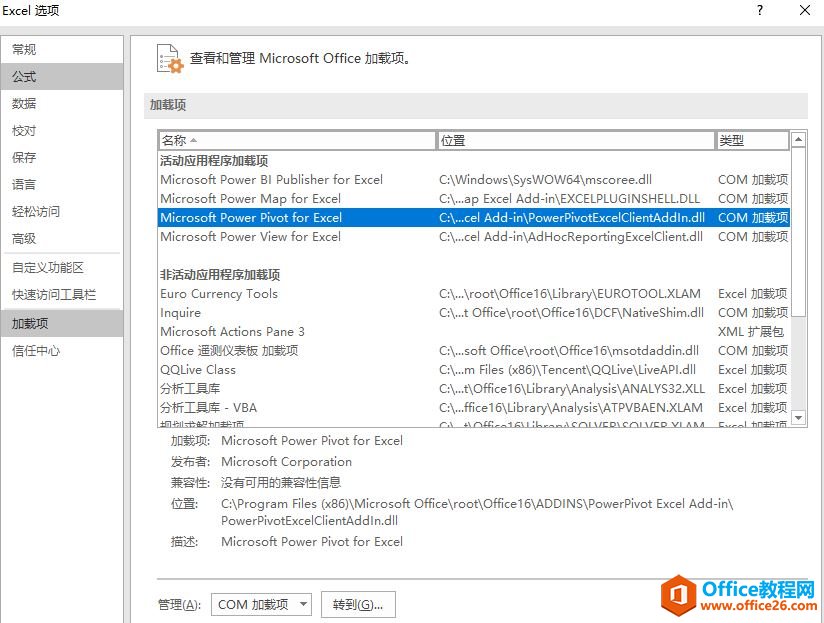Click the NativeShim.dll location path
Image resolution: width=824 pixels, height=623 pixels.
571,313
